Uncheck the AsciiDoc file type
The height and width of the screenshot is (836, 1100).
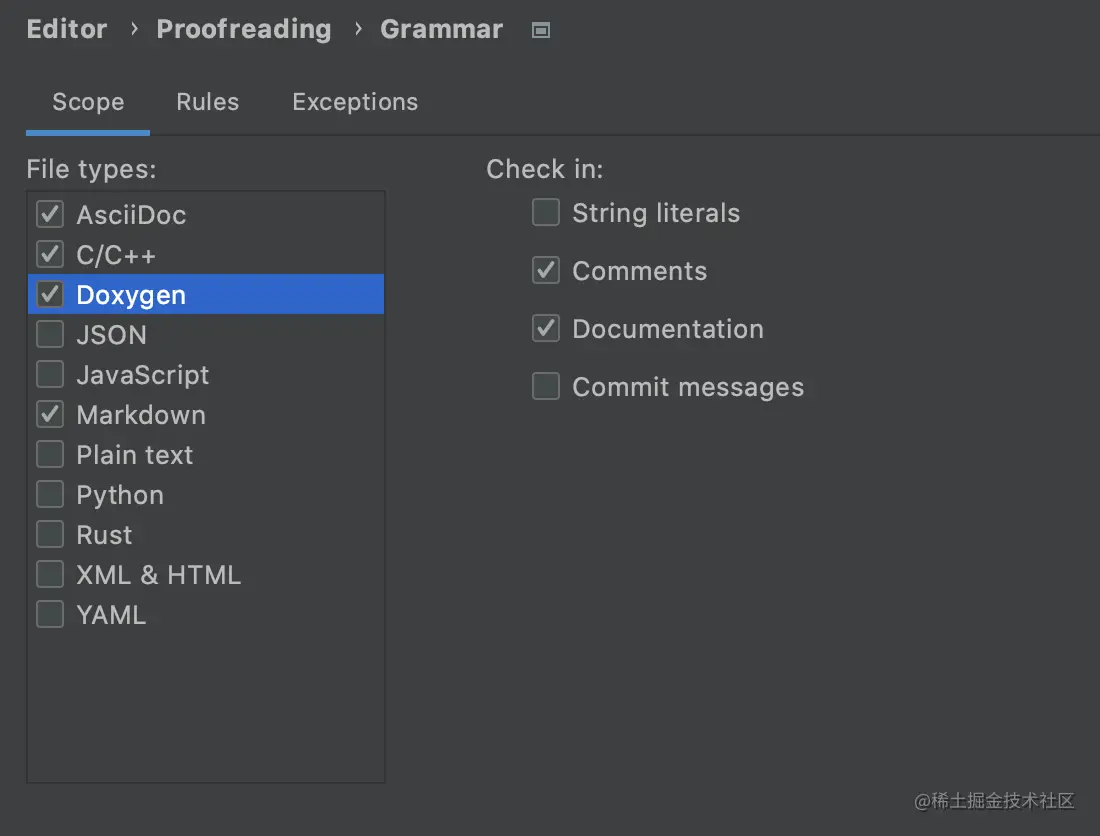(50, 215)
